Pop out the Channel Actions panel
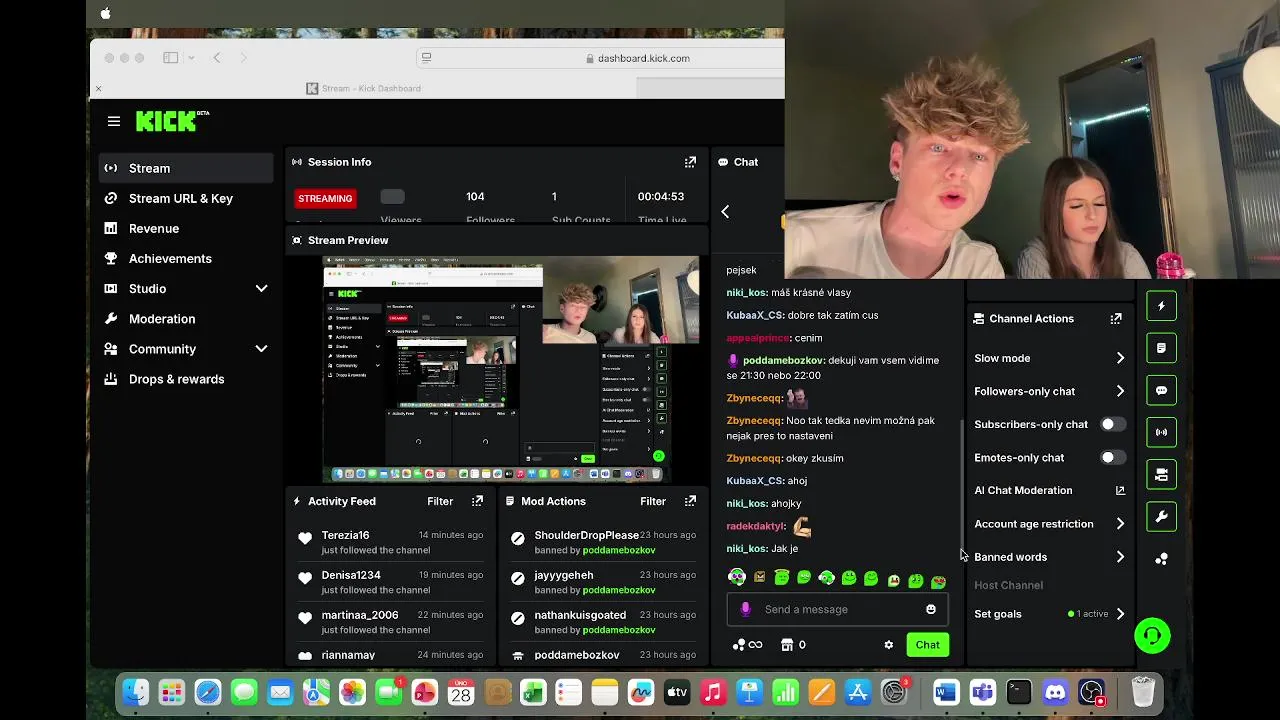1280x720 pixels. (1116, 318)
